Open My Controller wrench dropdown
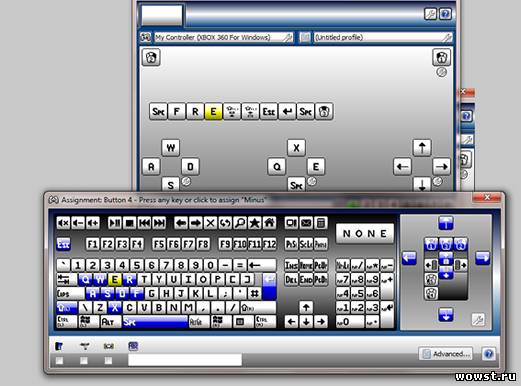 pyautogui.click(x=287, y=37)
